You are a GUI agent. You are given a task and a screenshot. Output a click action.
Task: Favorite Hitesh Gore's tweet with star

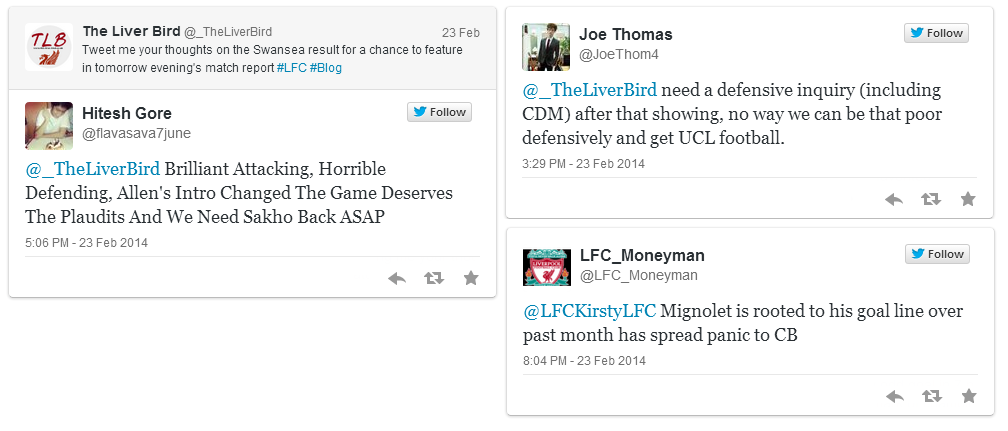point(471,278)
